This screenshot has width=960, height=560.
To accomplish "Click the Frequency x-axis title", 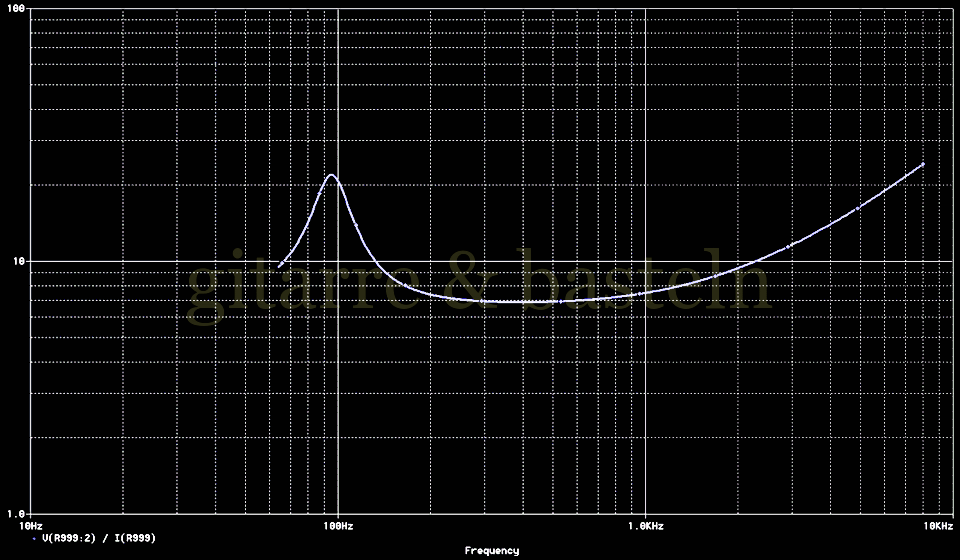I will coord(491,551).
